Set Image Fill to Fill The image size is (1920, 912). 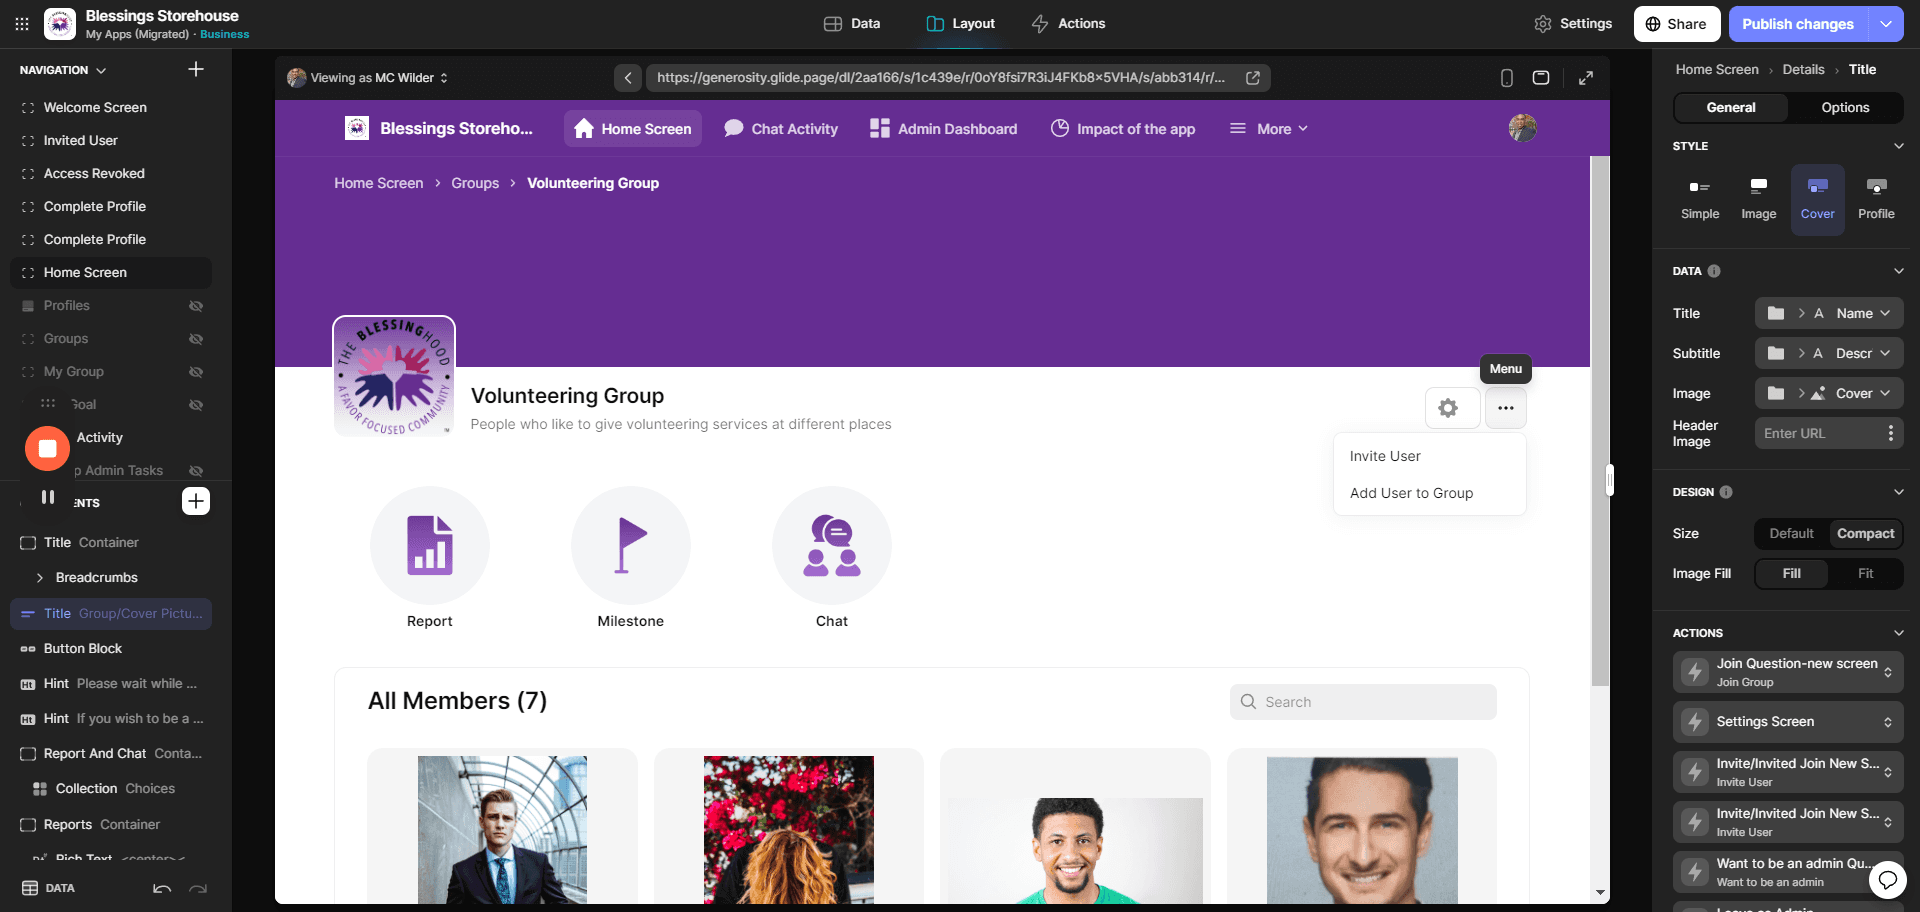tap(1792, 574)
